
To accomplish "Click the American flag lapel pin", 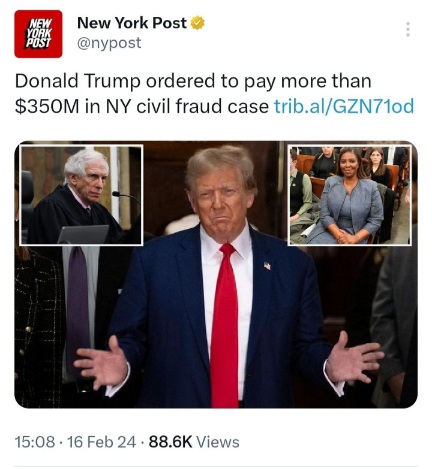I will (267, 266).
